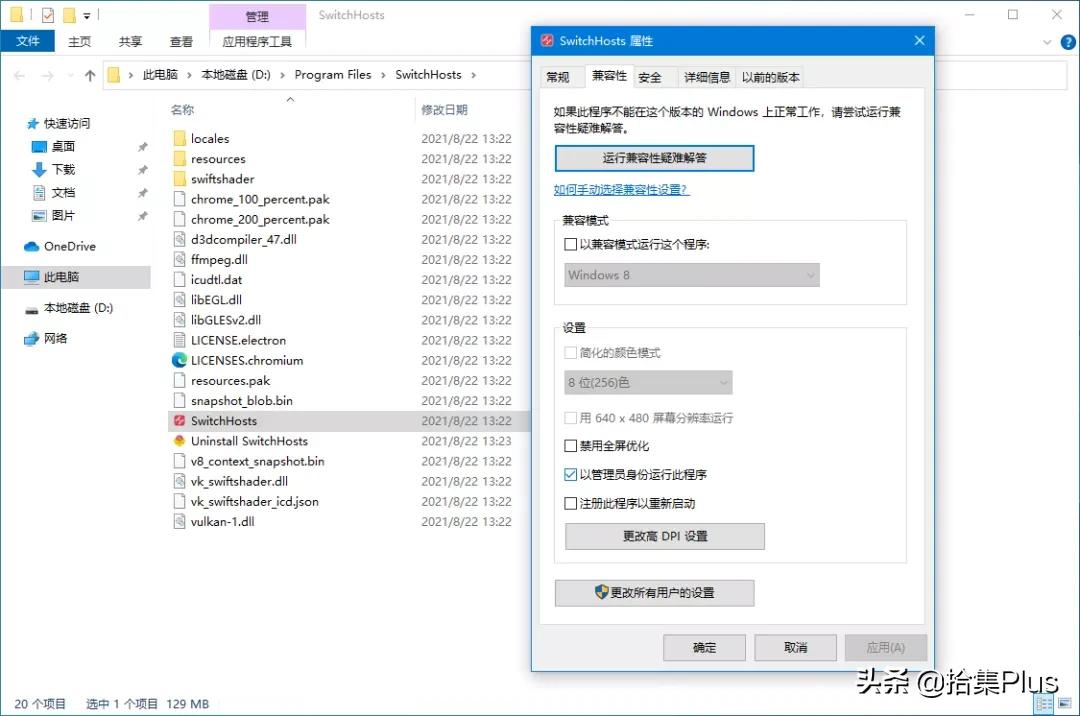Open the Windows 8 compatibility dropdown
The width and height of the screenshot is (1080, 716).
[x=692, y=275]
